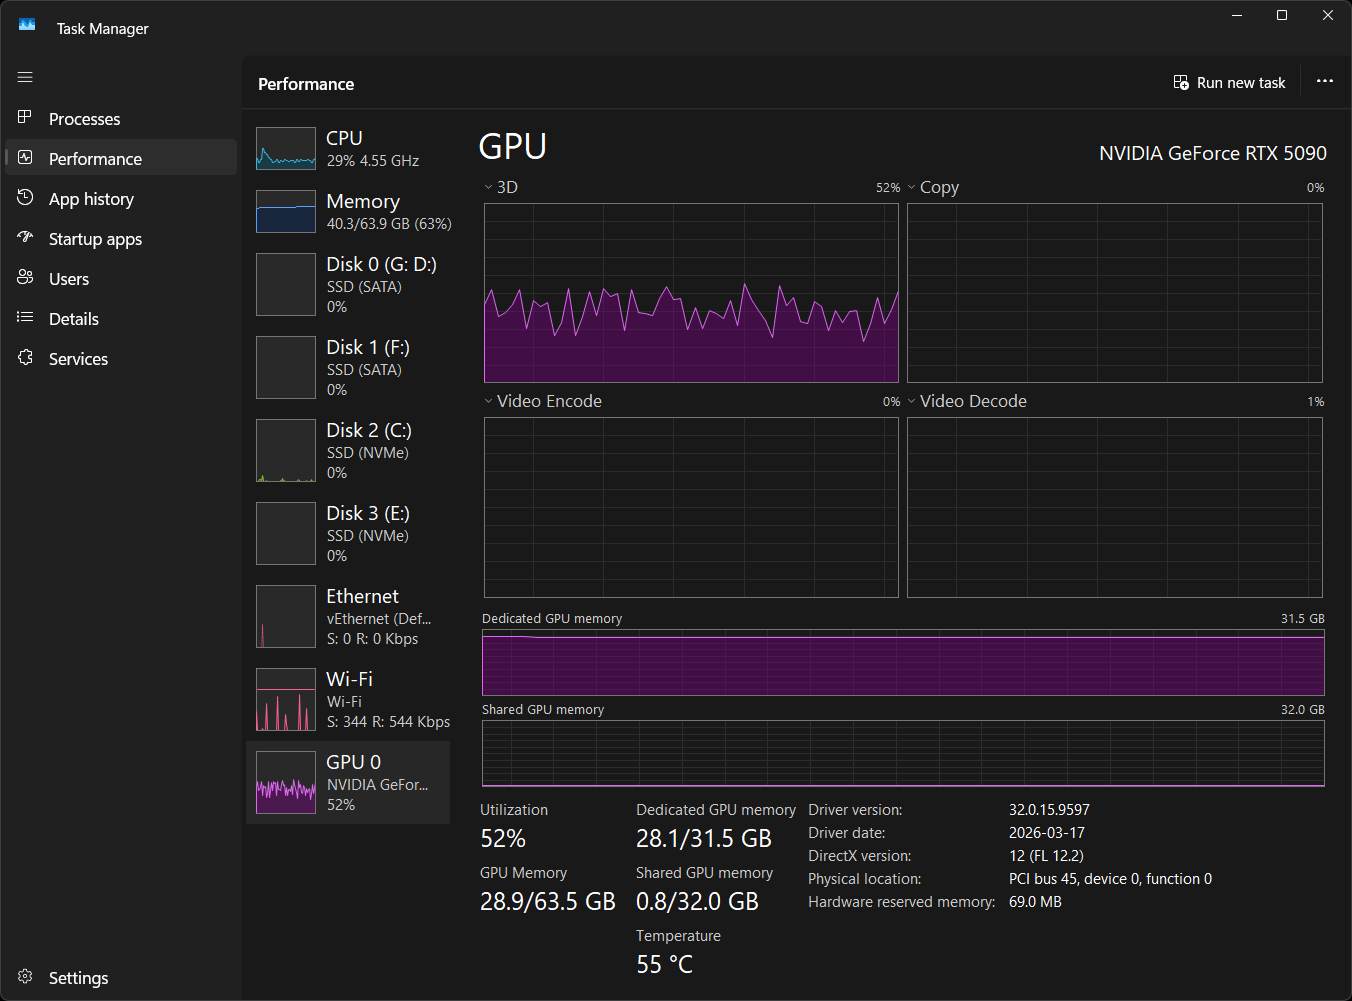Open Settings gear at bottom left
Viewport: 1352px width, 1001px height.
point(26,977)
